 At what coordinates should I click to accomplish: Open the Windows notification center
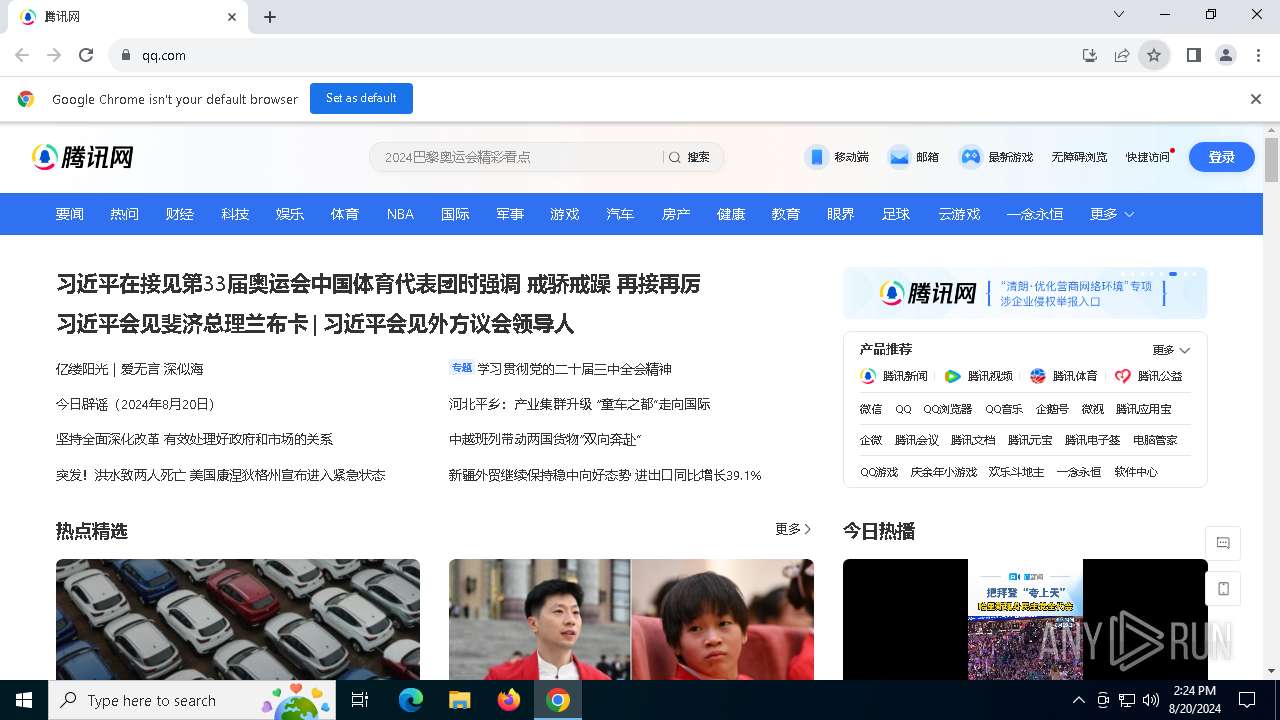(1247, 700)
